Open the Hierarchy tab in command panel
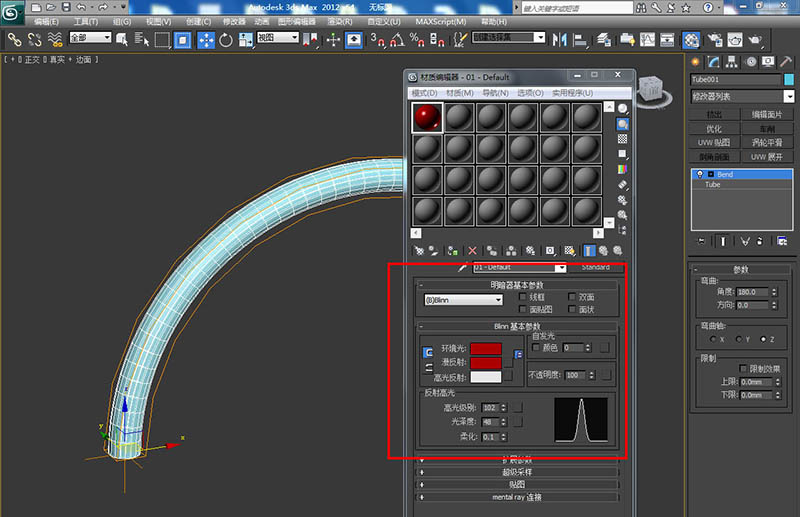800x517 pixels. (732, 62)
